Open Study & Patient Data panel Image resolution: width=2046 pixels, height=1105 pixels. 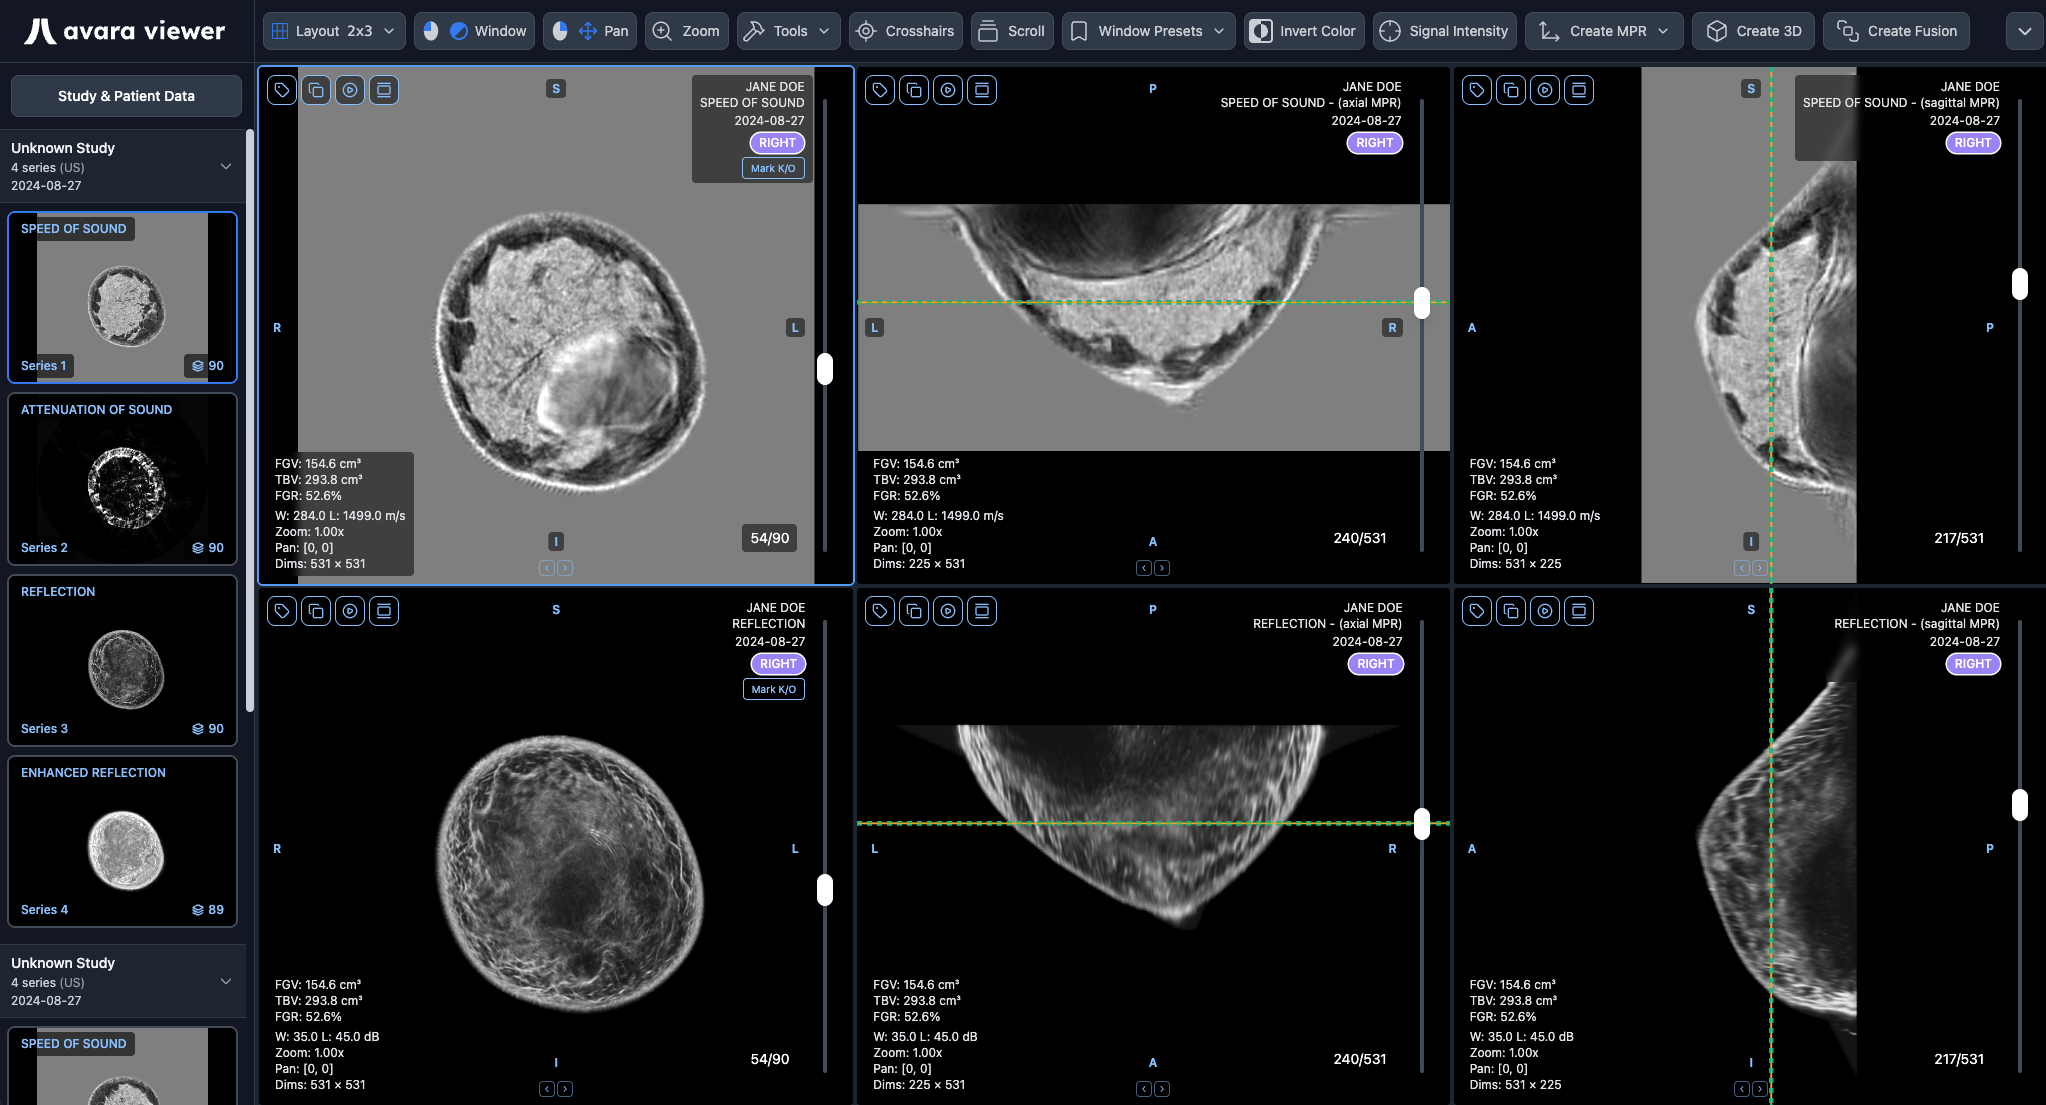(x=126, y=96)
